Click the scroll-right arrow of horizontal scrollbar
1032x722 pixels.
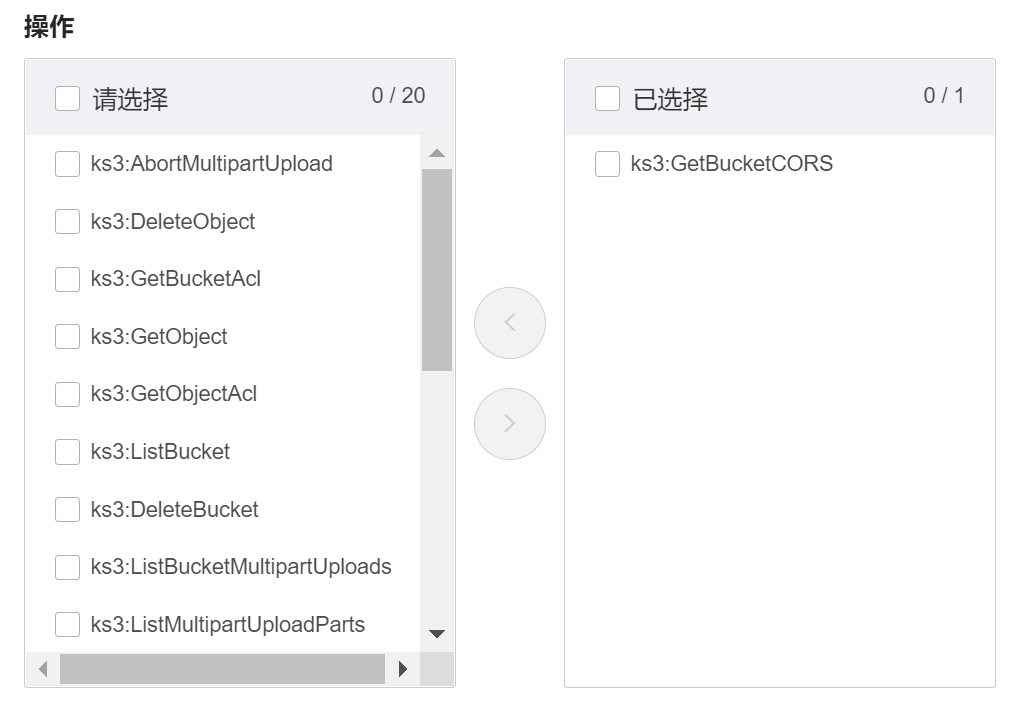[x=403, y=669]
